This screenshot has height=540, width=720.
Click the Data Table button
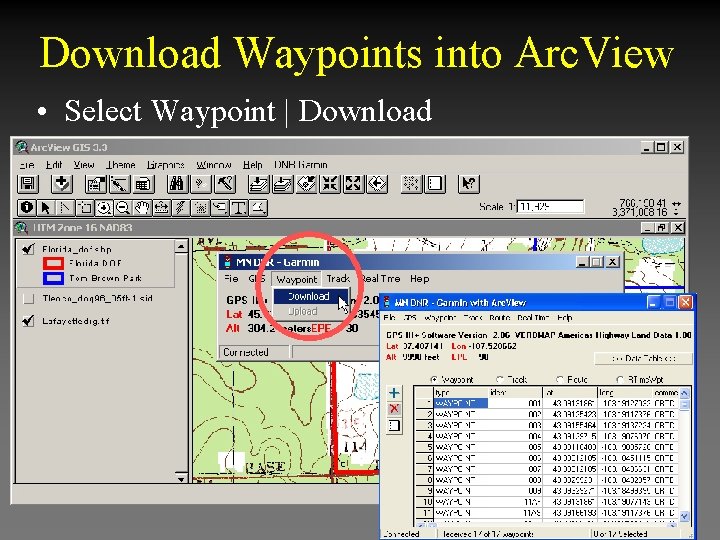coord(643,358)
